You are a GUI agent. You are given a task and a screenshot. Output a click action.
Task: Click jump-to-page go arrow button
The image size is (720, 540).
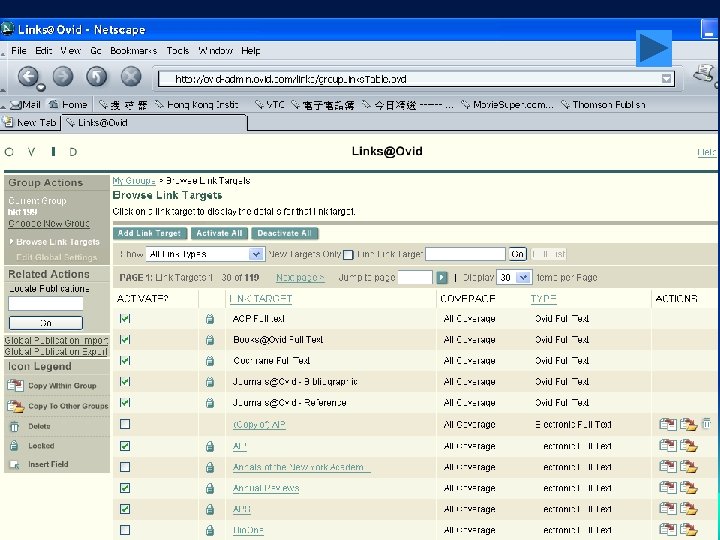(442, 277)
